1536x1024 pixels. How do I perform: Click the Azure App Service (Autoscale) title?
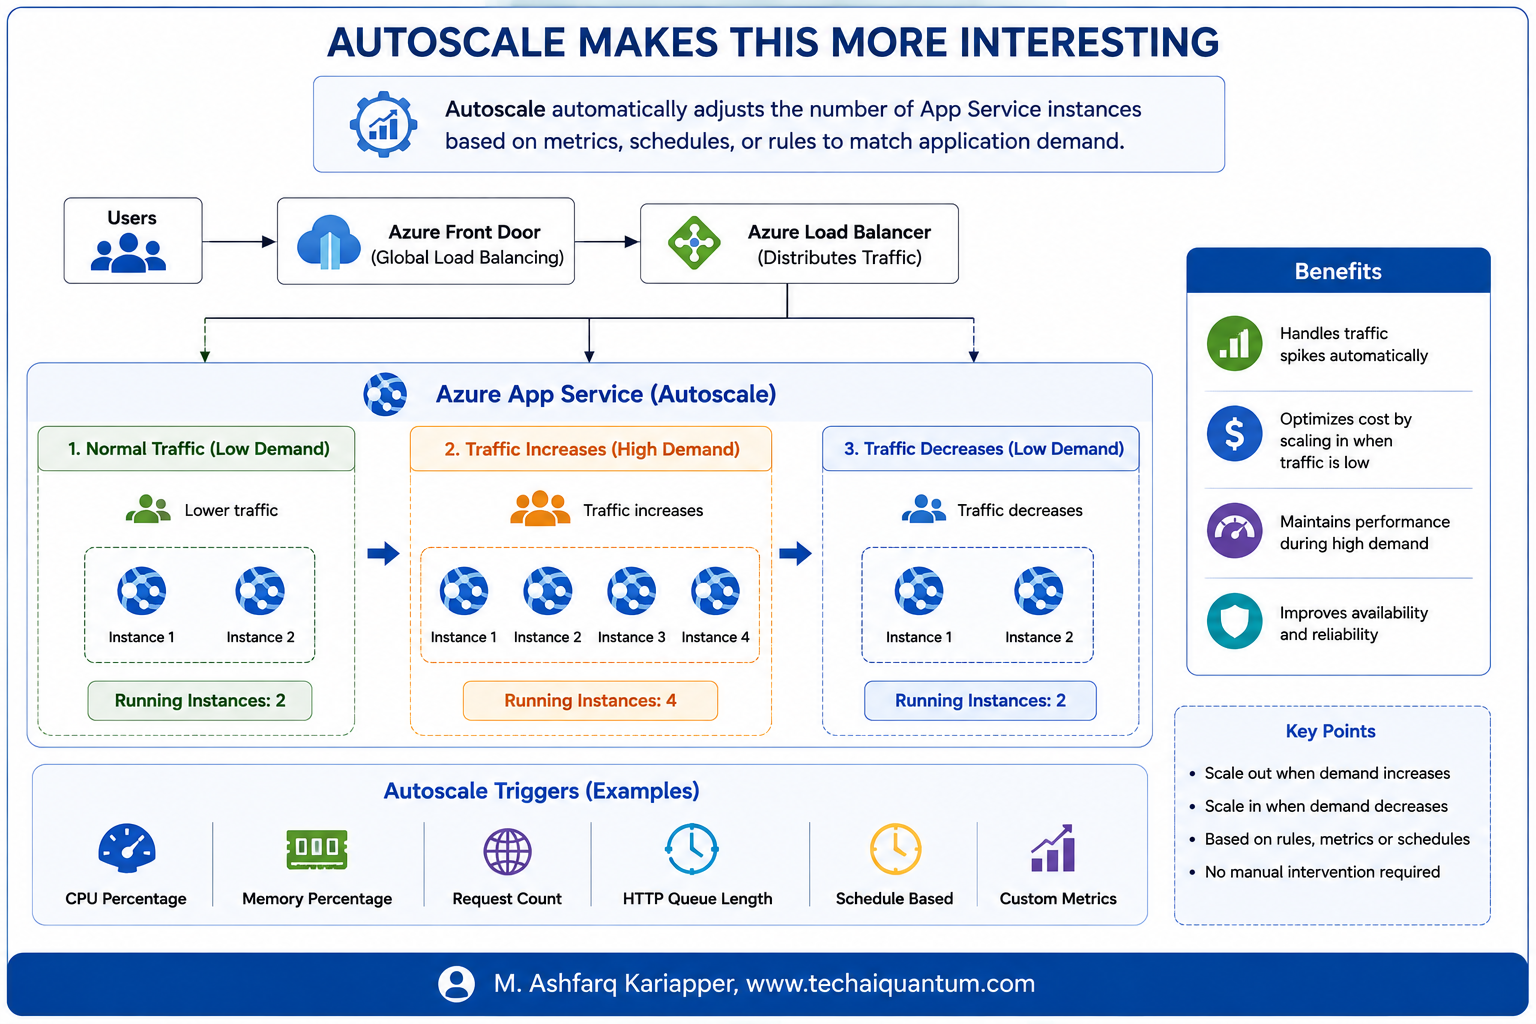(606, 394)
